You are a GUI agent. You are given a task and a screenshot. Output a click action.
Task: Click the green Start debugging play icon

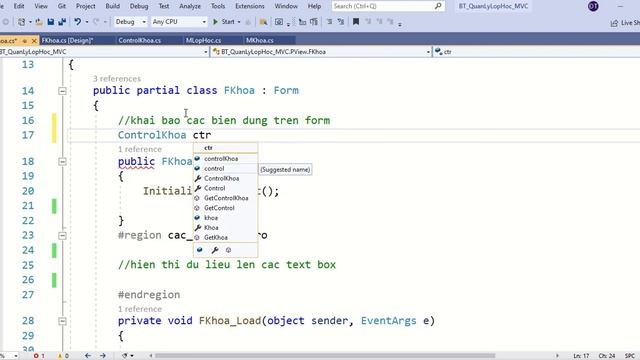pyautogui.click(x=216, y=22)
